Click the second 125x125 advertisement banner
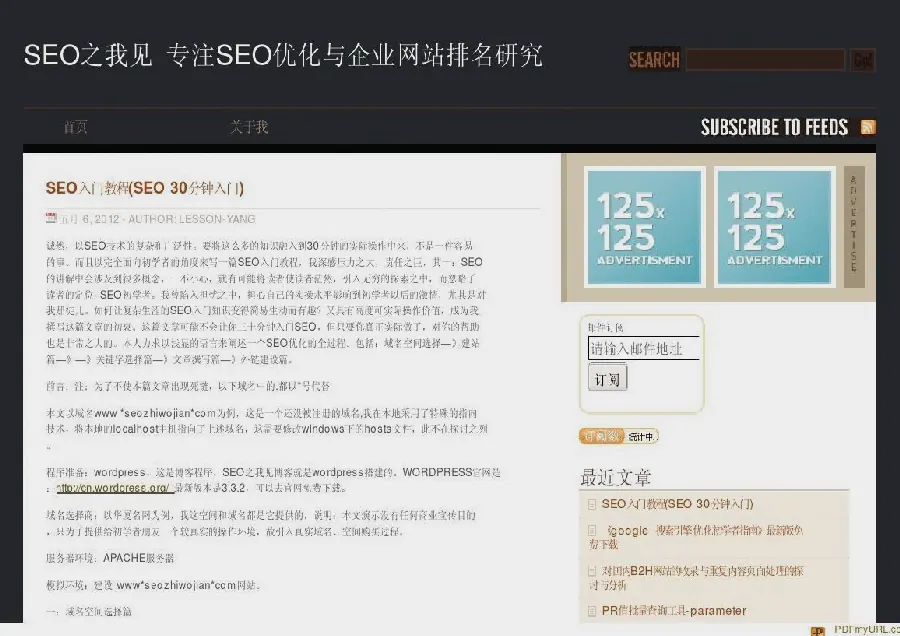 (x=775, y=227)
